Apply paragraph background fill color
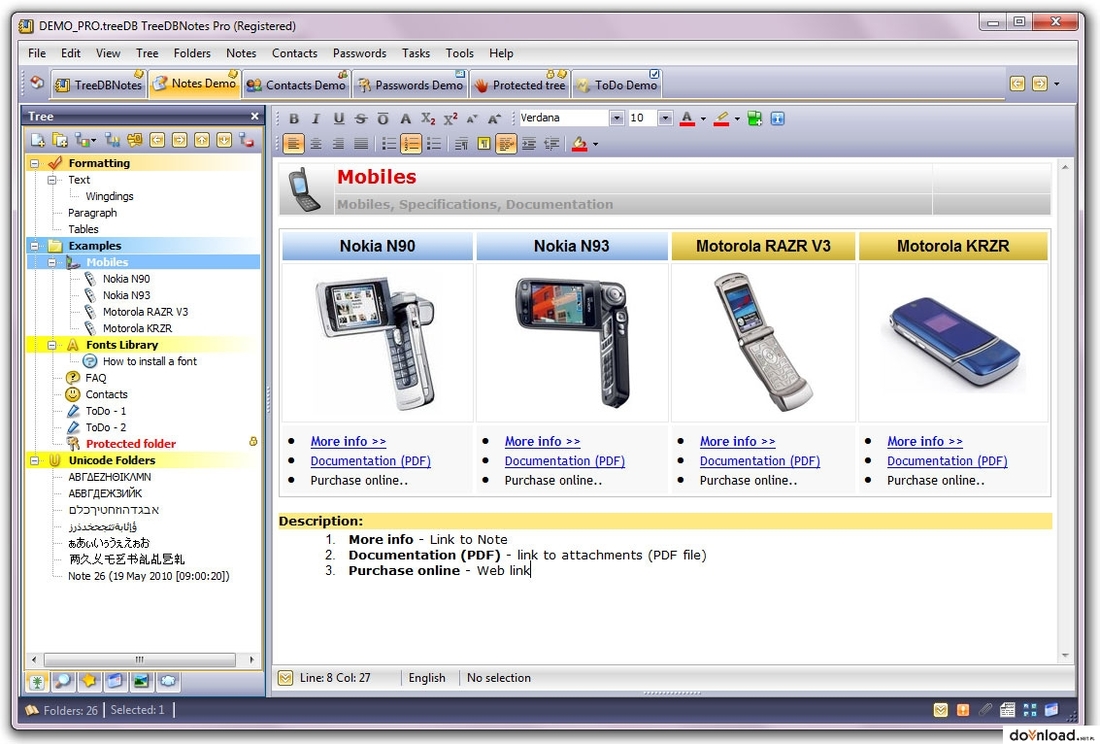The width and height of the screenshot is (1100, 744). point(579,144)
